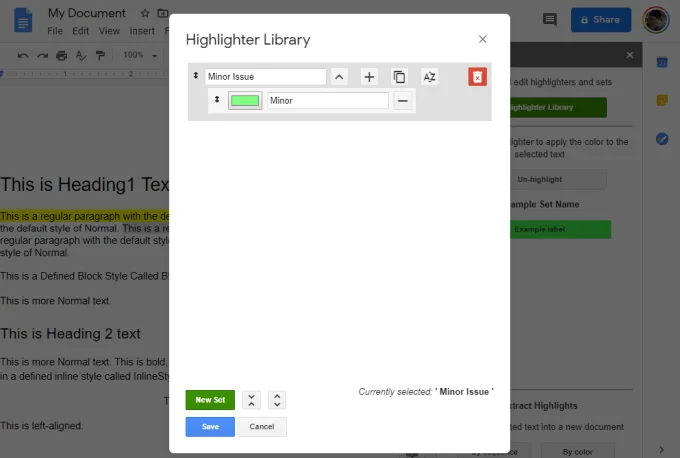
Task: Collapse the Minor Issue set with the chevron
Action: click(339, 77)
